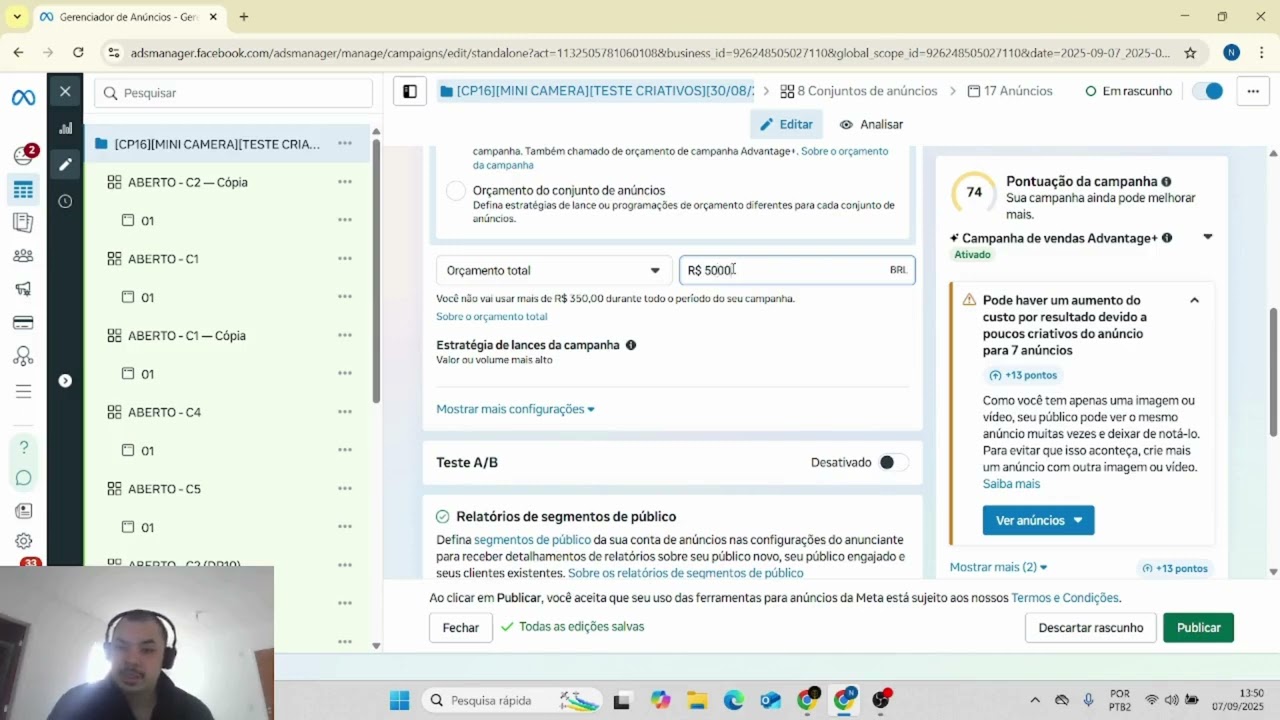Open the Orçamento total dropdown

click(x=553, y=270)
